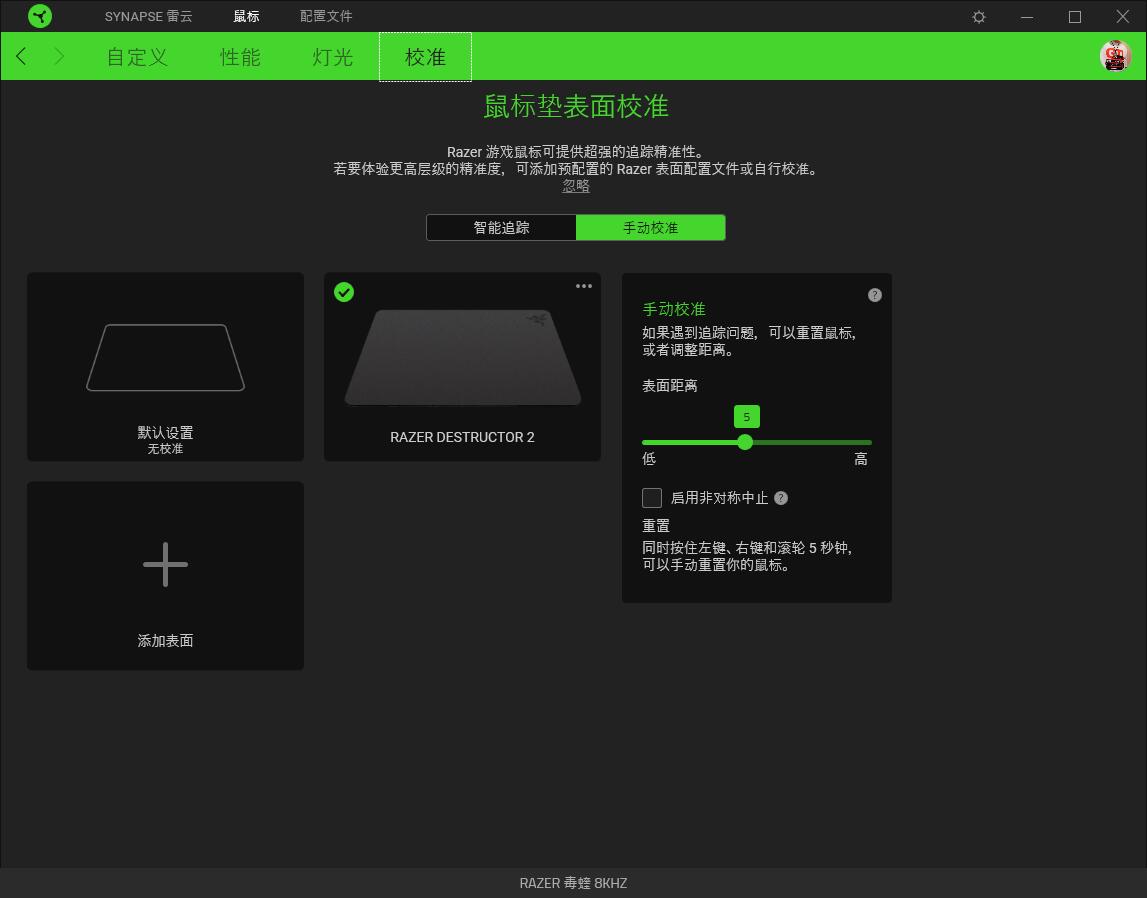The width and height of the screenshot is (1147, 898).
Task: Open the Razer Destructor 2 three-dot menu
Action: pos(584,286)
